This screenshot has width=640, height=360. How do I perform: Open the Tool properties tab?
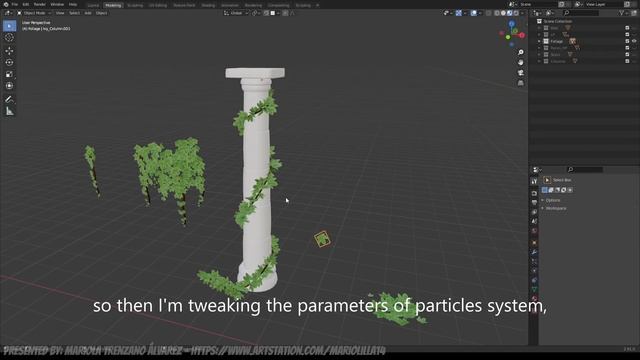534,181
